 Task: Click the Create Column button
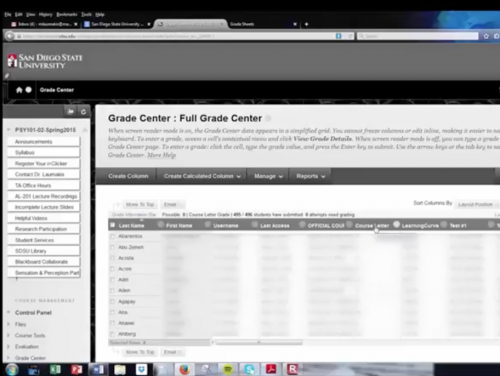[128, 176]
